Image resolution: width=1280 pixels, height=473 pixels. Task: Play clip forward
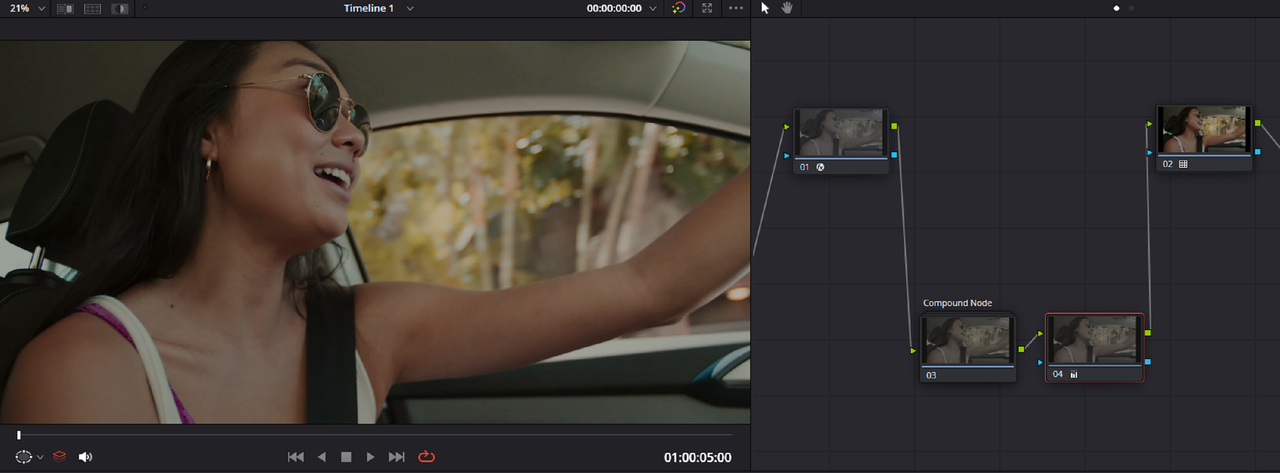click(x=371, y=457)
